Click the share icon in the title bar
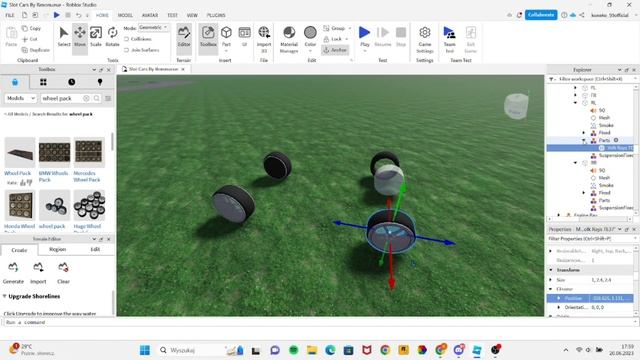This screenshot has height=360, width=640. [582, 15]
